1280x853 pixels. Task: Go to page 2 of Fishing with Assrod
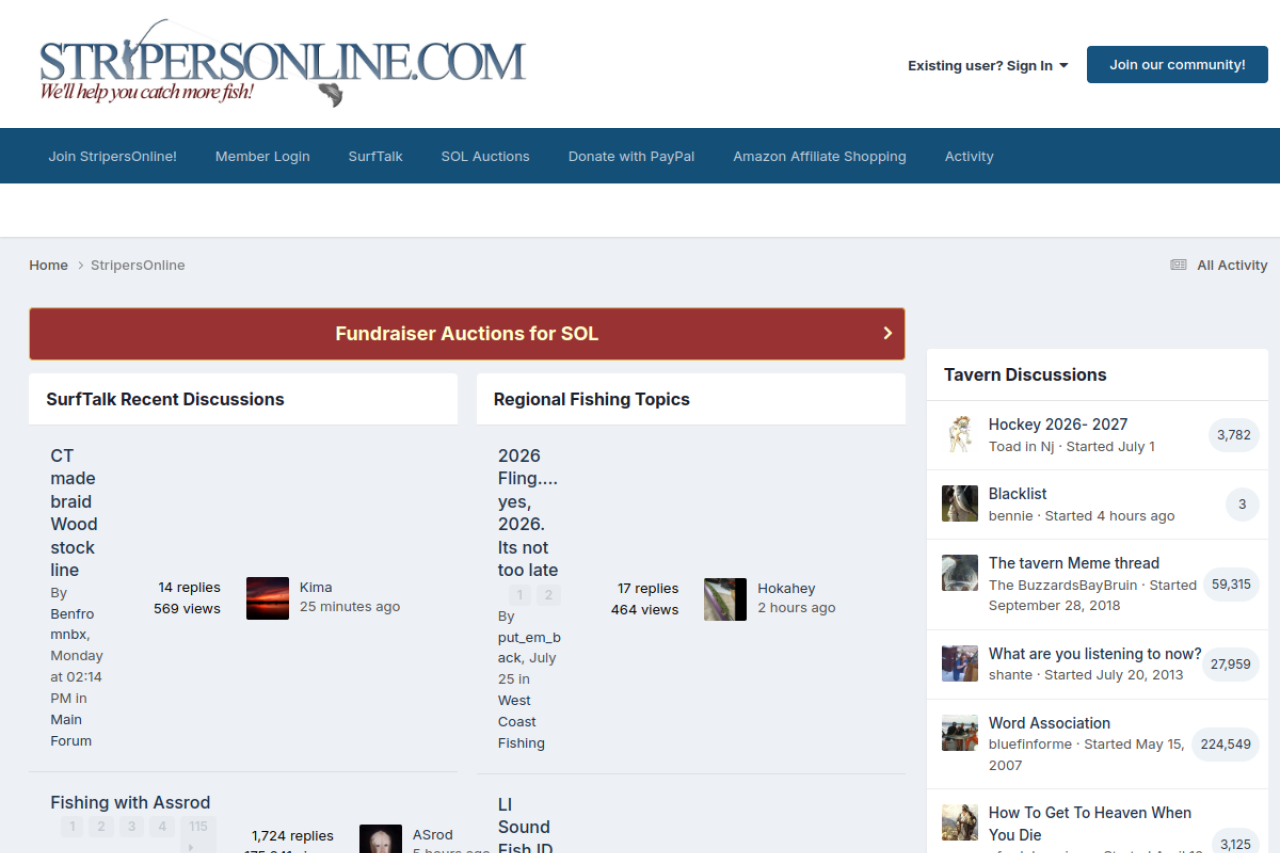(x=101, y=827)
